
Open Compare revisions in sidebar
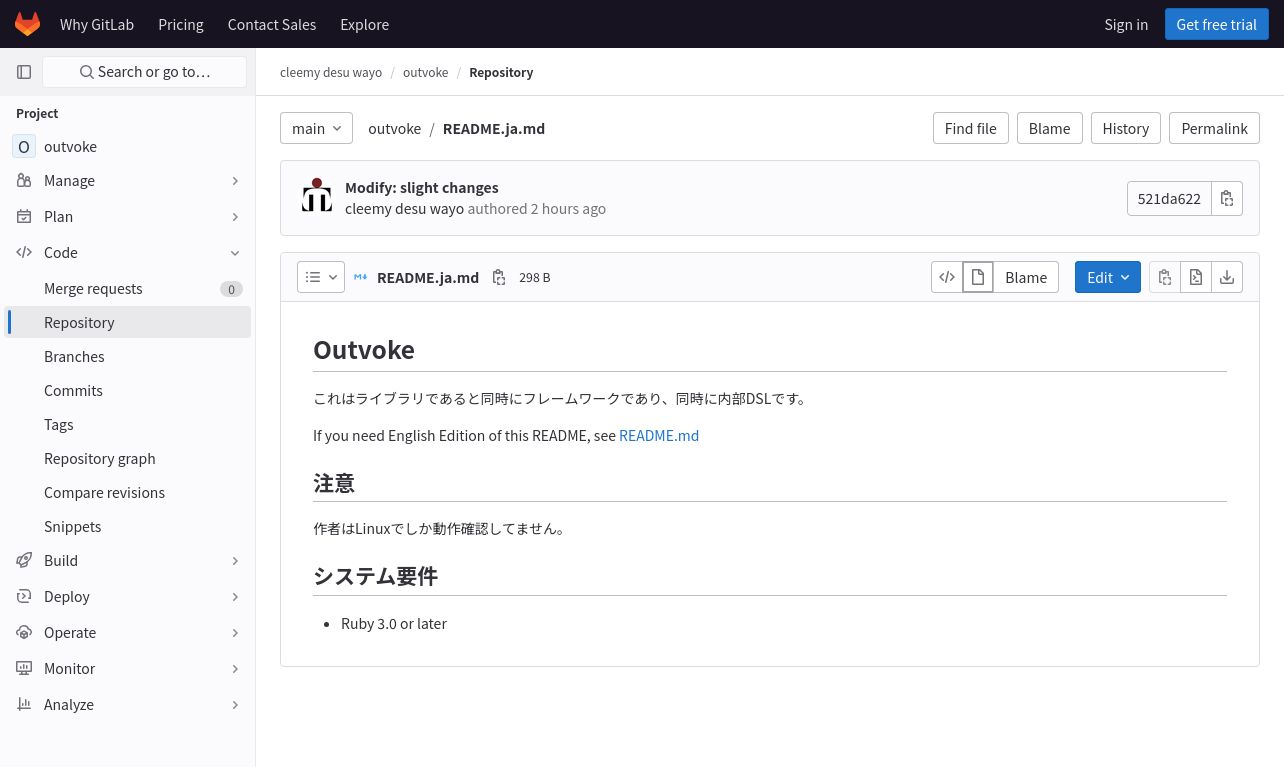click(x=127, y=492)
